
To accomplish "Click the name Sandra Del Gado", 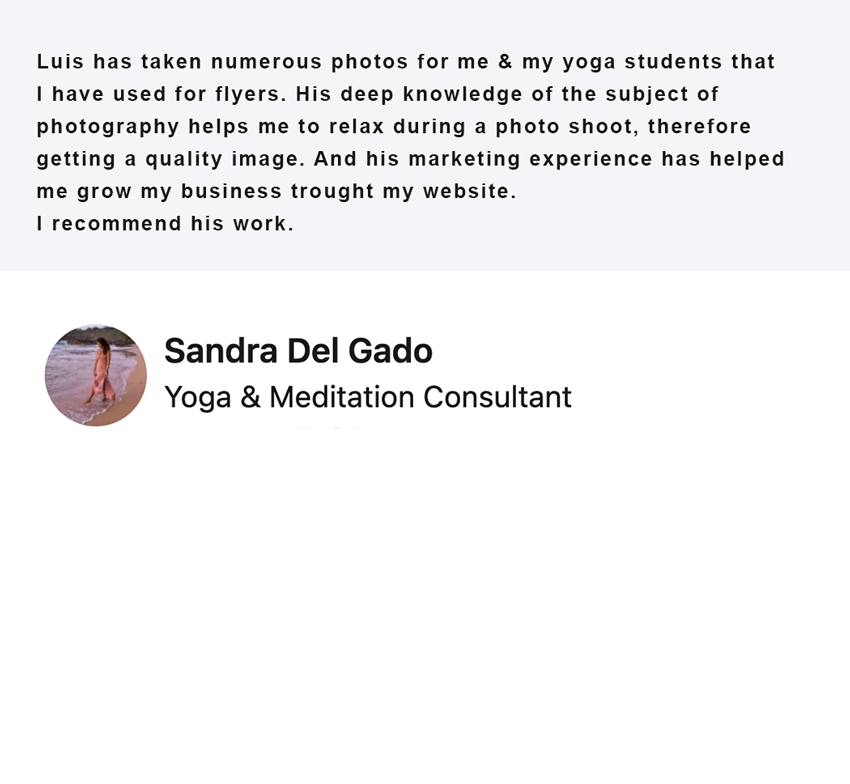I will (298, 351).
